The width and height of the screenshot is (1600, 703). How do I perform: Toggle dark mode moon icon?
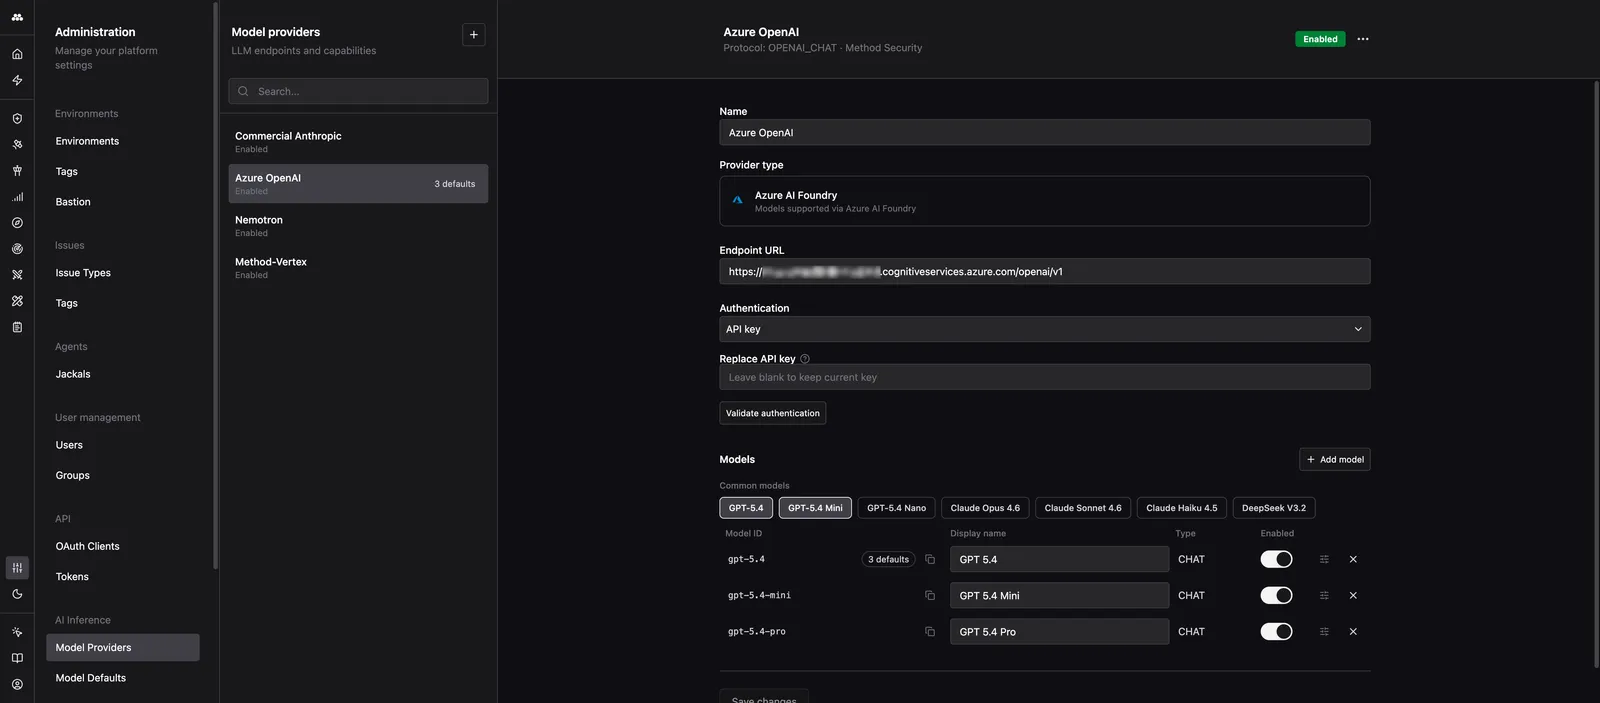pos(17,594)
